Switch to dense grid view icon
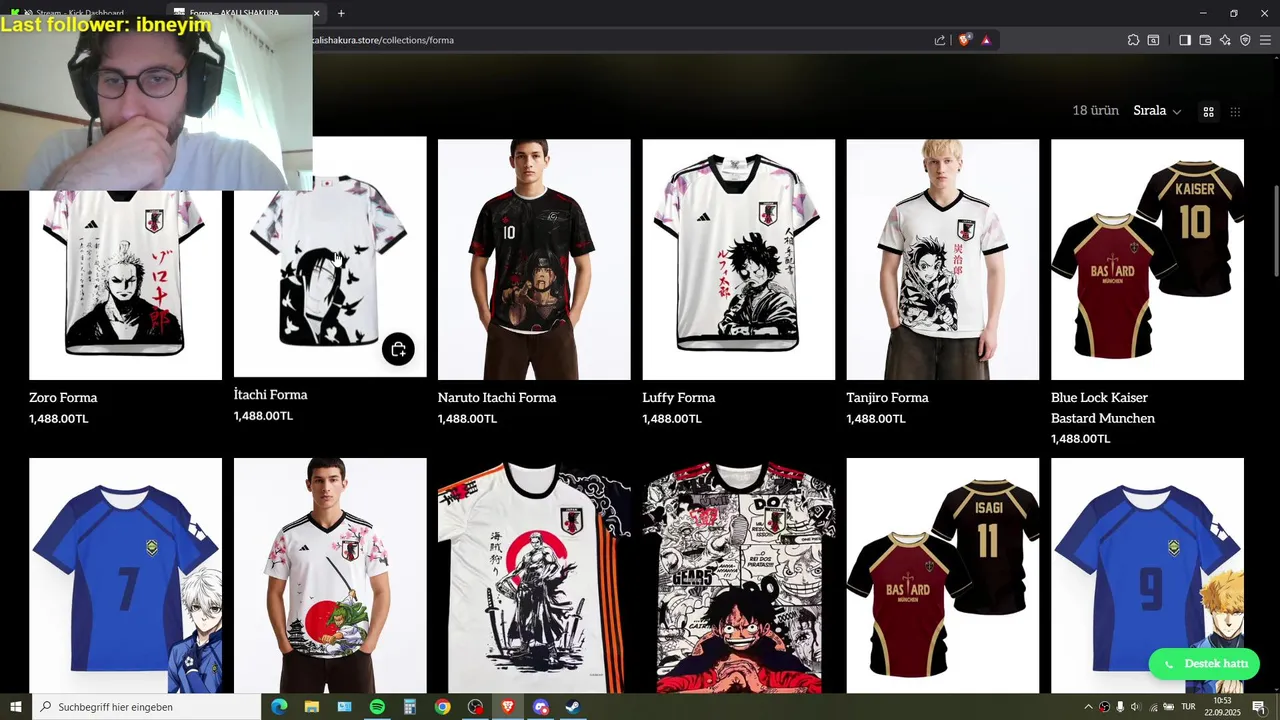This screenshot has width=1280, height=720. point(1235,112)
